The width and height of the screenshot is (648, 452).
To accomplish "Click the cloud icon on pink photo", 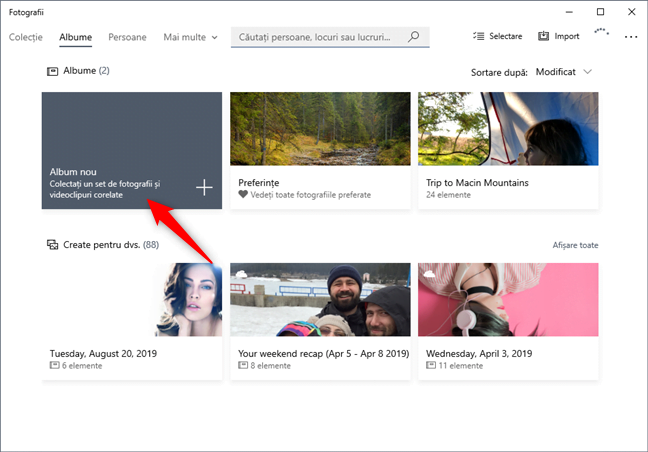I will tap(429, 274).
